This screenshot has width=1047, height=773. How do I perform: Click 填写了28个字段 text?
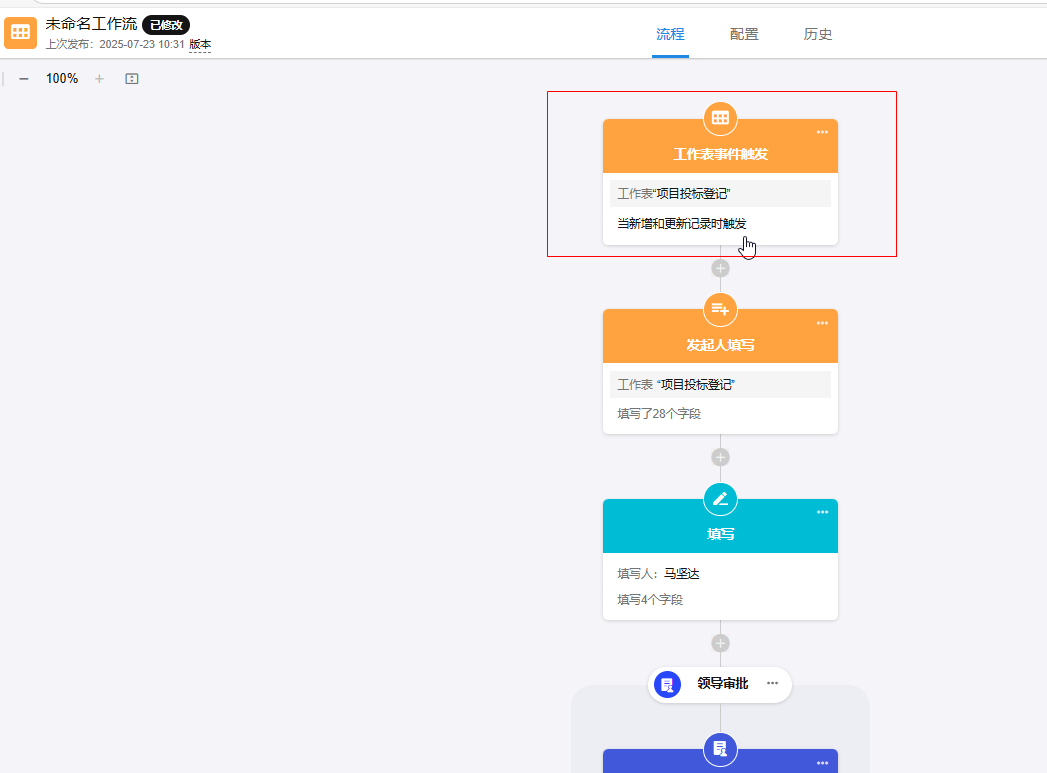[659, 414]
